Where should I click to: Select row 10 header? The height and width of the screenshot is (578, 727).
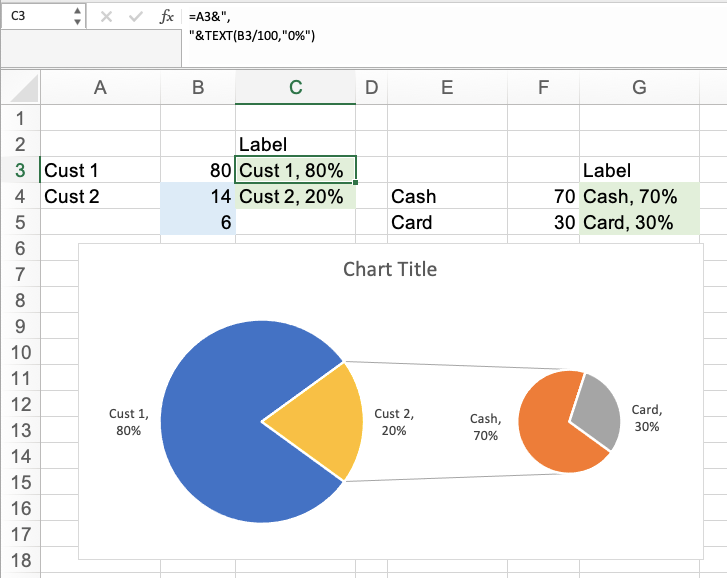20,352
